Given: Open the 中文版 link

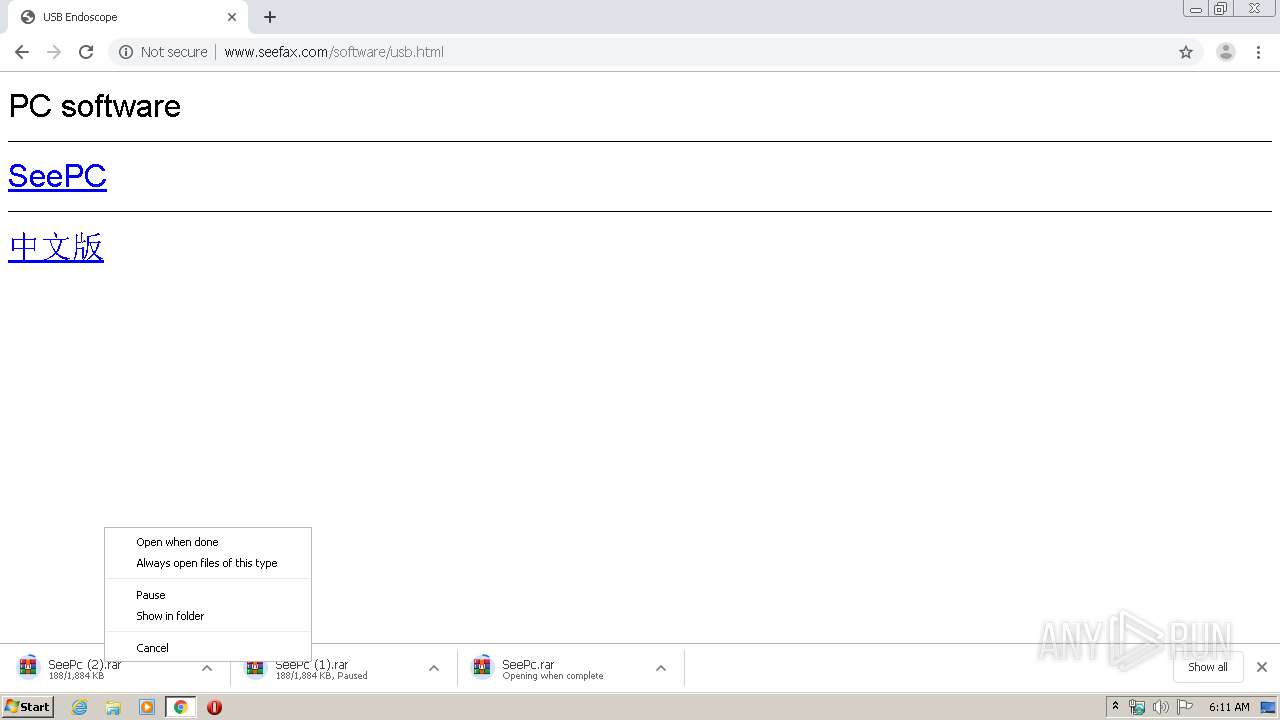Looking at the screenshot, I should pos(56,246).
